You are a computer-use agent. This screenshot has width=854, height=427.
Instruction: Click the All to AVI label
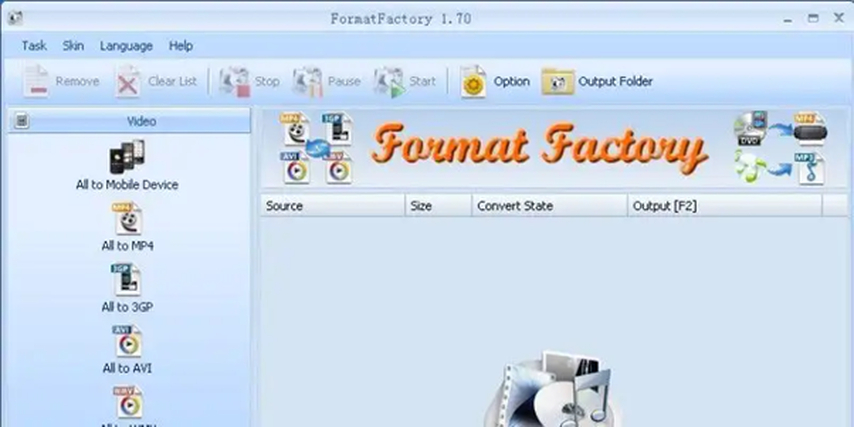pos(127,369)
